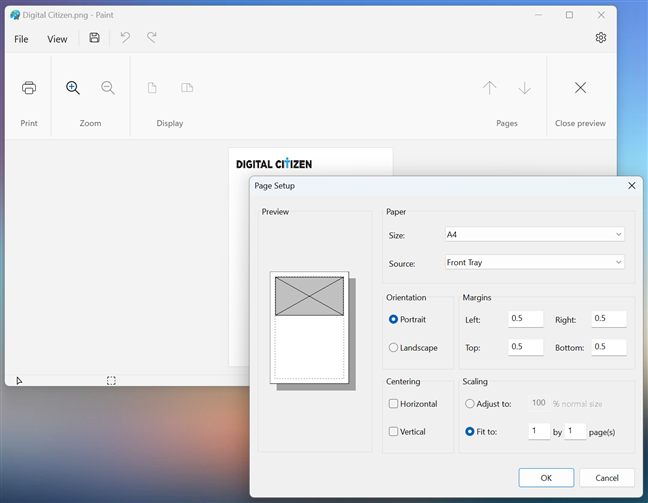Go to the previous page arrow
Viewport: 648px width, 503px height.
click(x=489, y=88)
